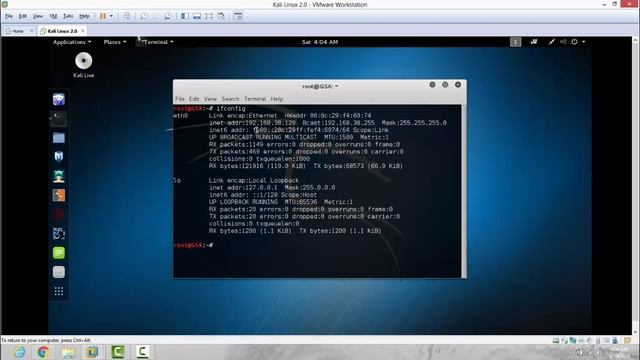The image size is (640, 360).
Task: Open the VMware File menu
Action: click(9, 16)
